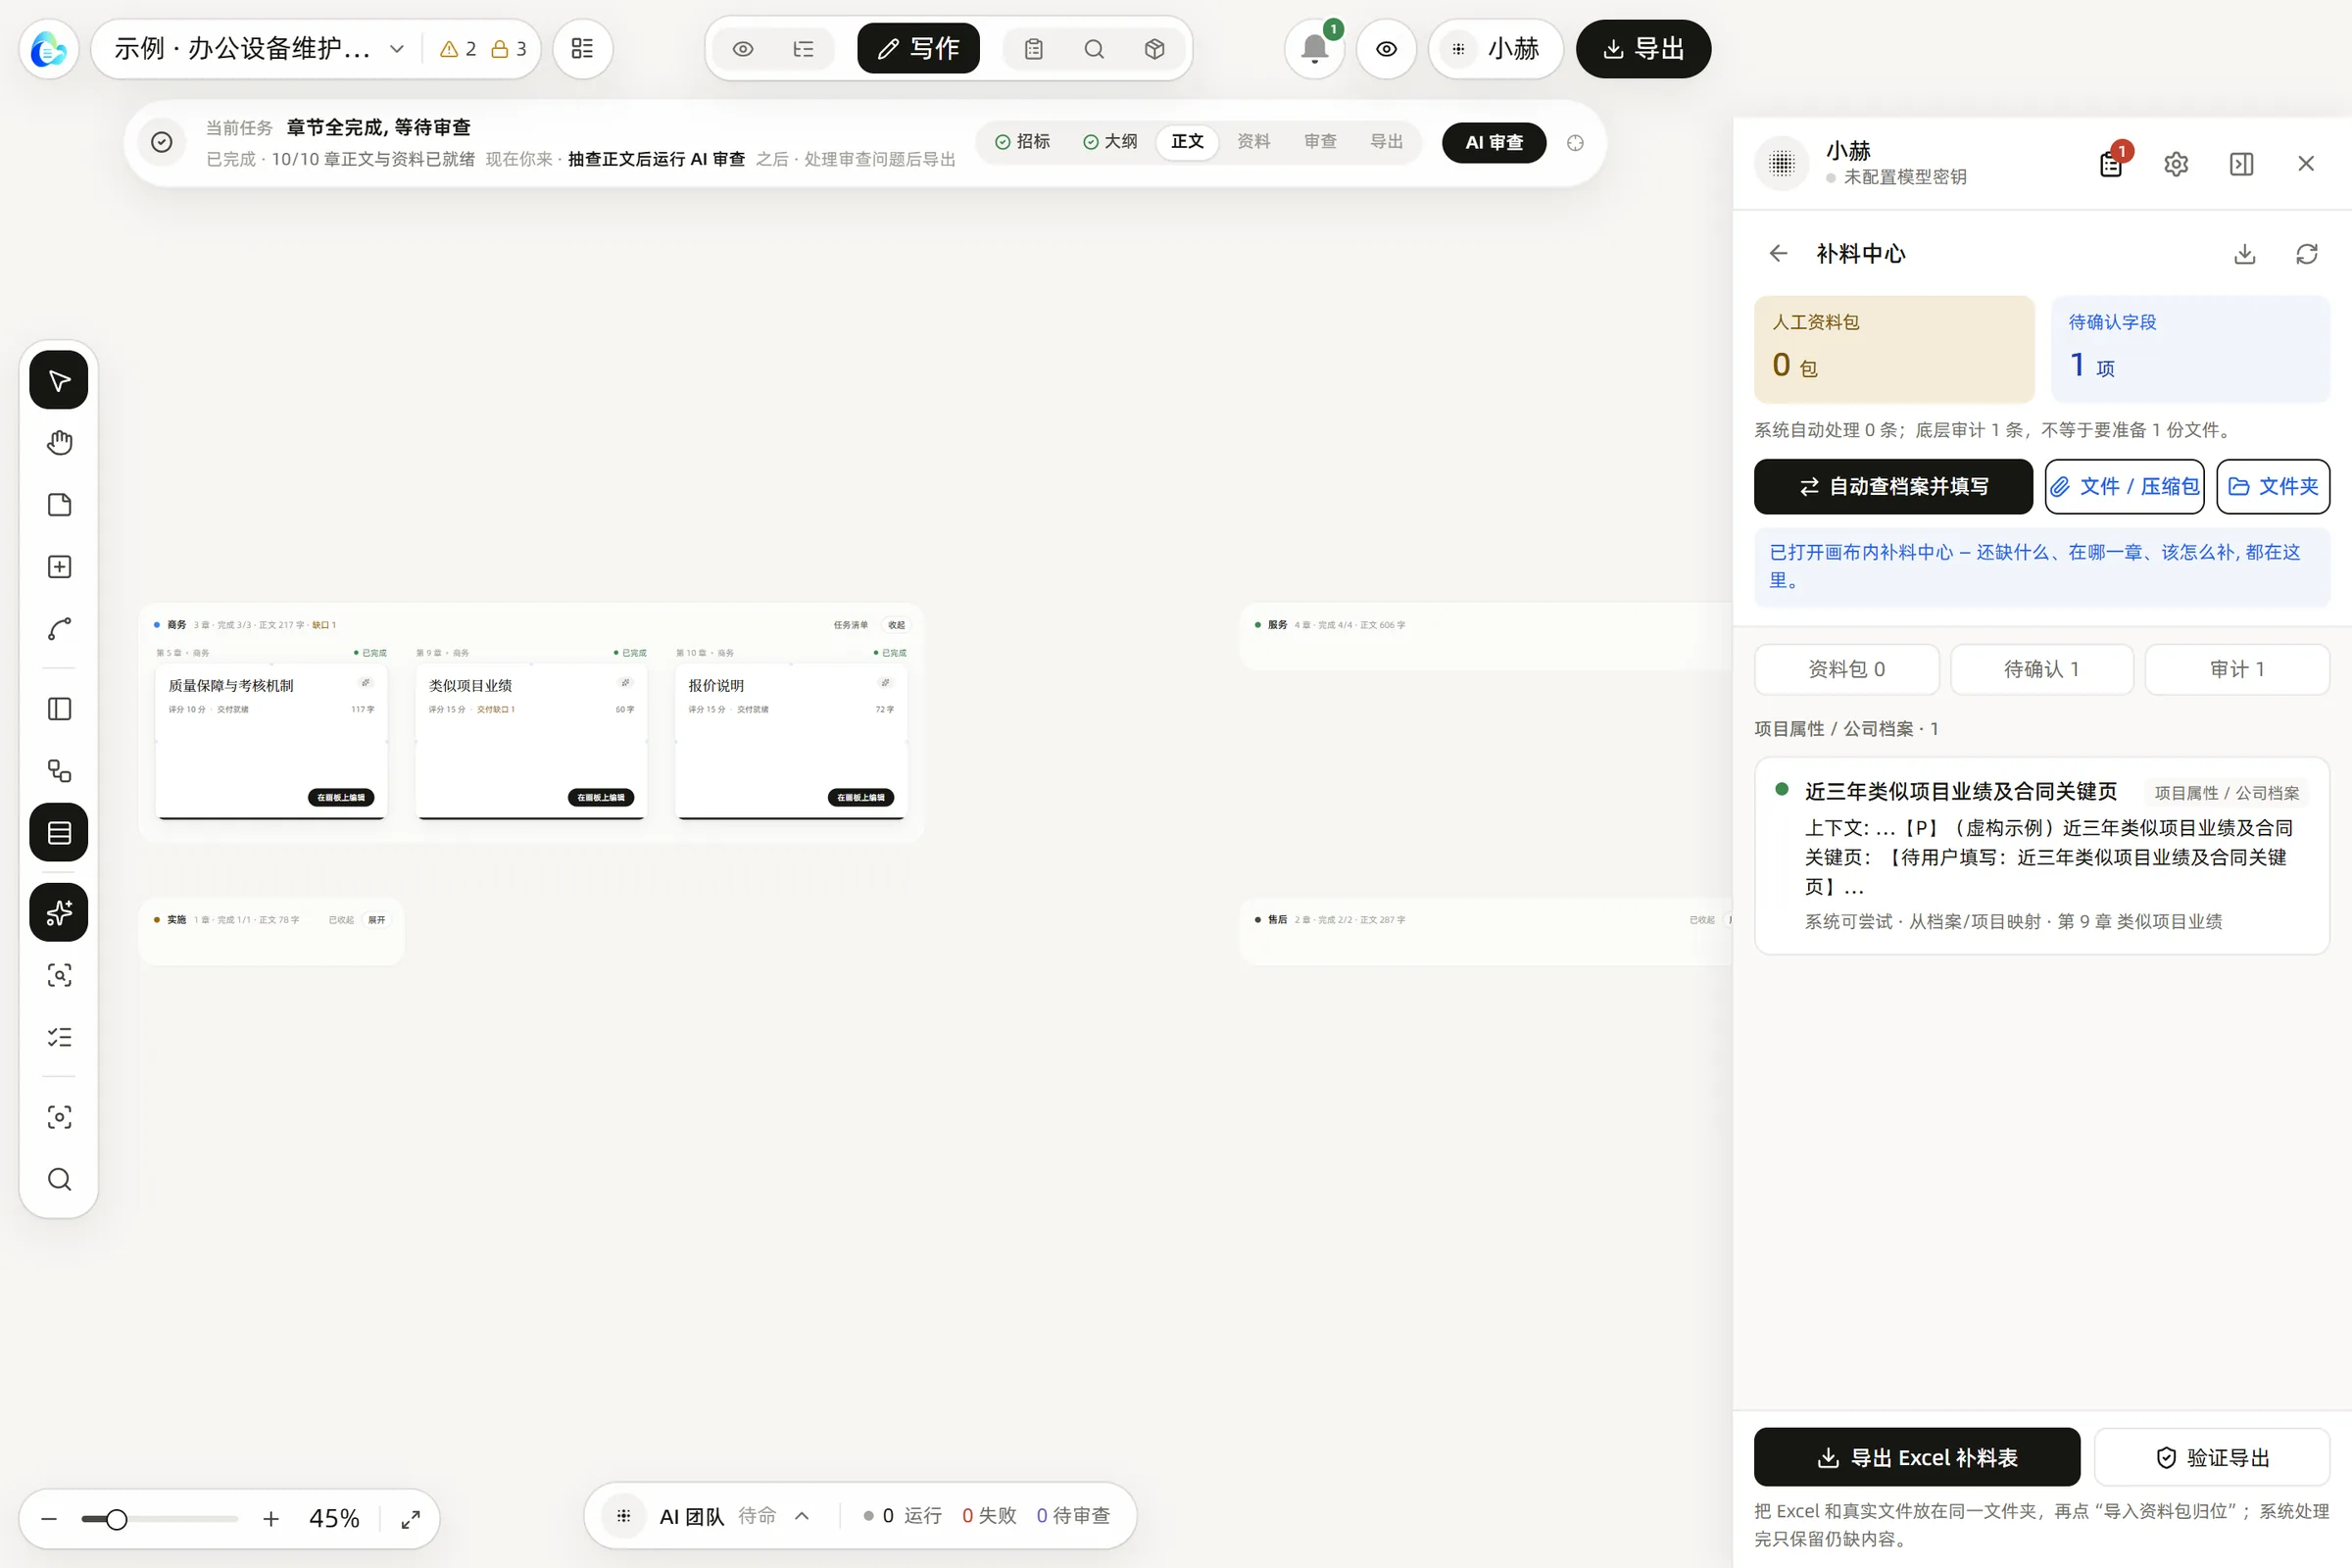Select the 审查 stage step
Screen dimensions: 2352x1568
click(x=1320, y=142)
